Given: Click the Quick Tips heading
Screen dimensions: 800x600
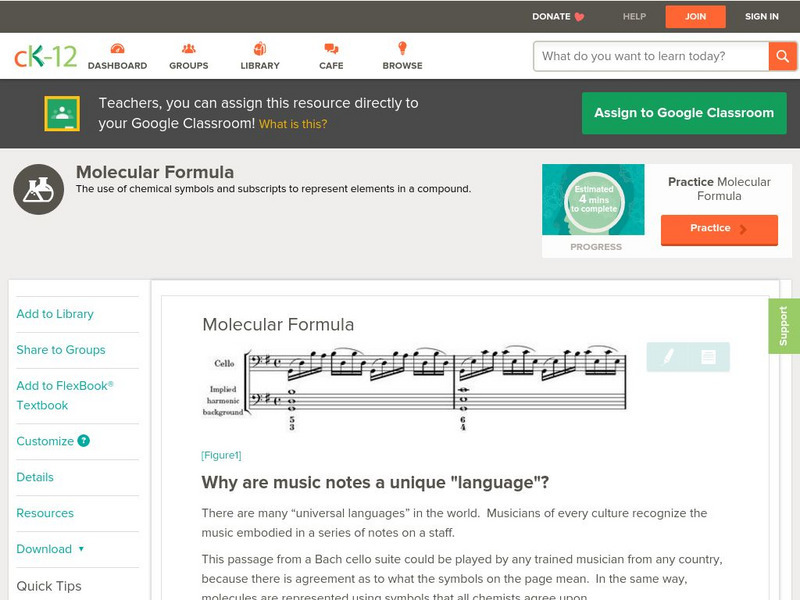Looking at the screenshot, I should (49, 586).
